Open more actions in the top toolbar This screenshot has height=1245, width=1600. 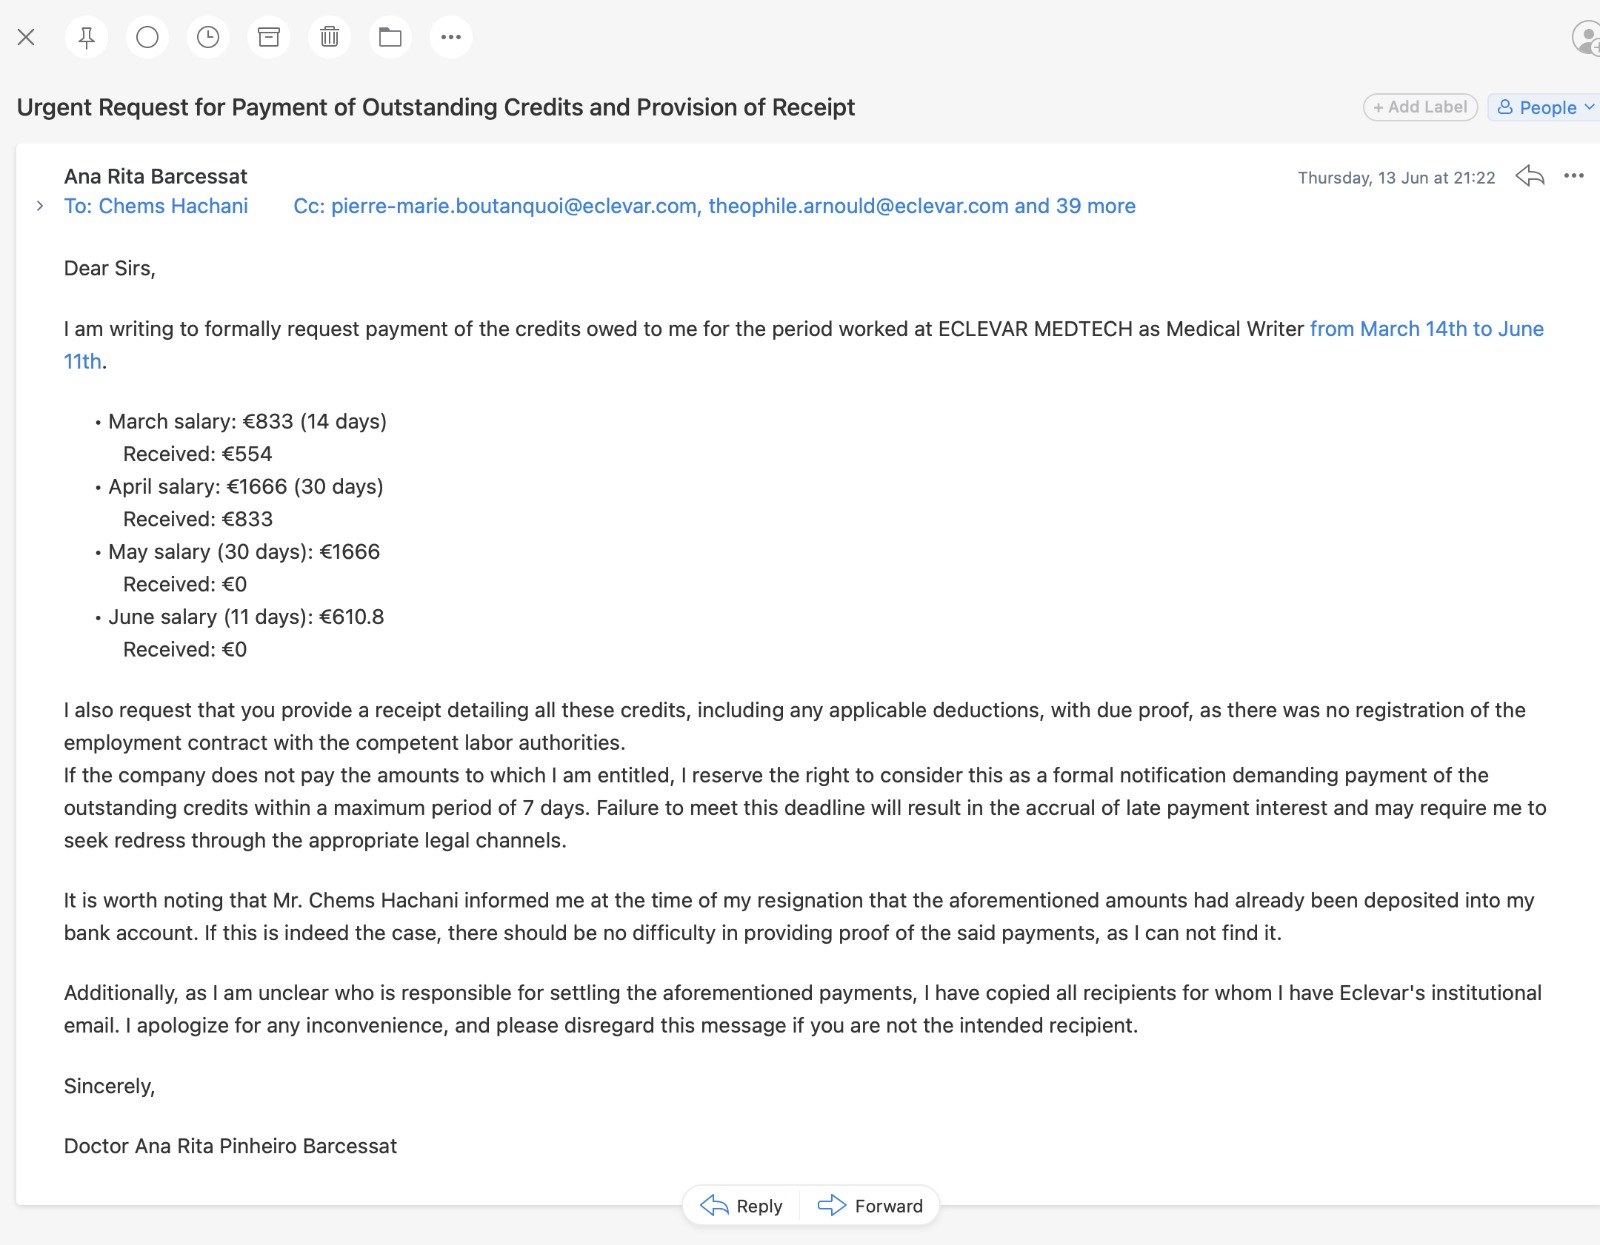point(451,37)
